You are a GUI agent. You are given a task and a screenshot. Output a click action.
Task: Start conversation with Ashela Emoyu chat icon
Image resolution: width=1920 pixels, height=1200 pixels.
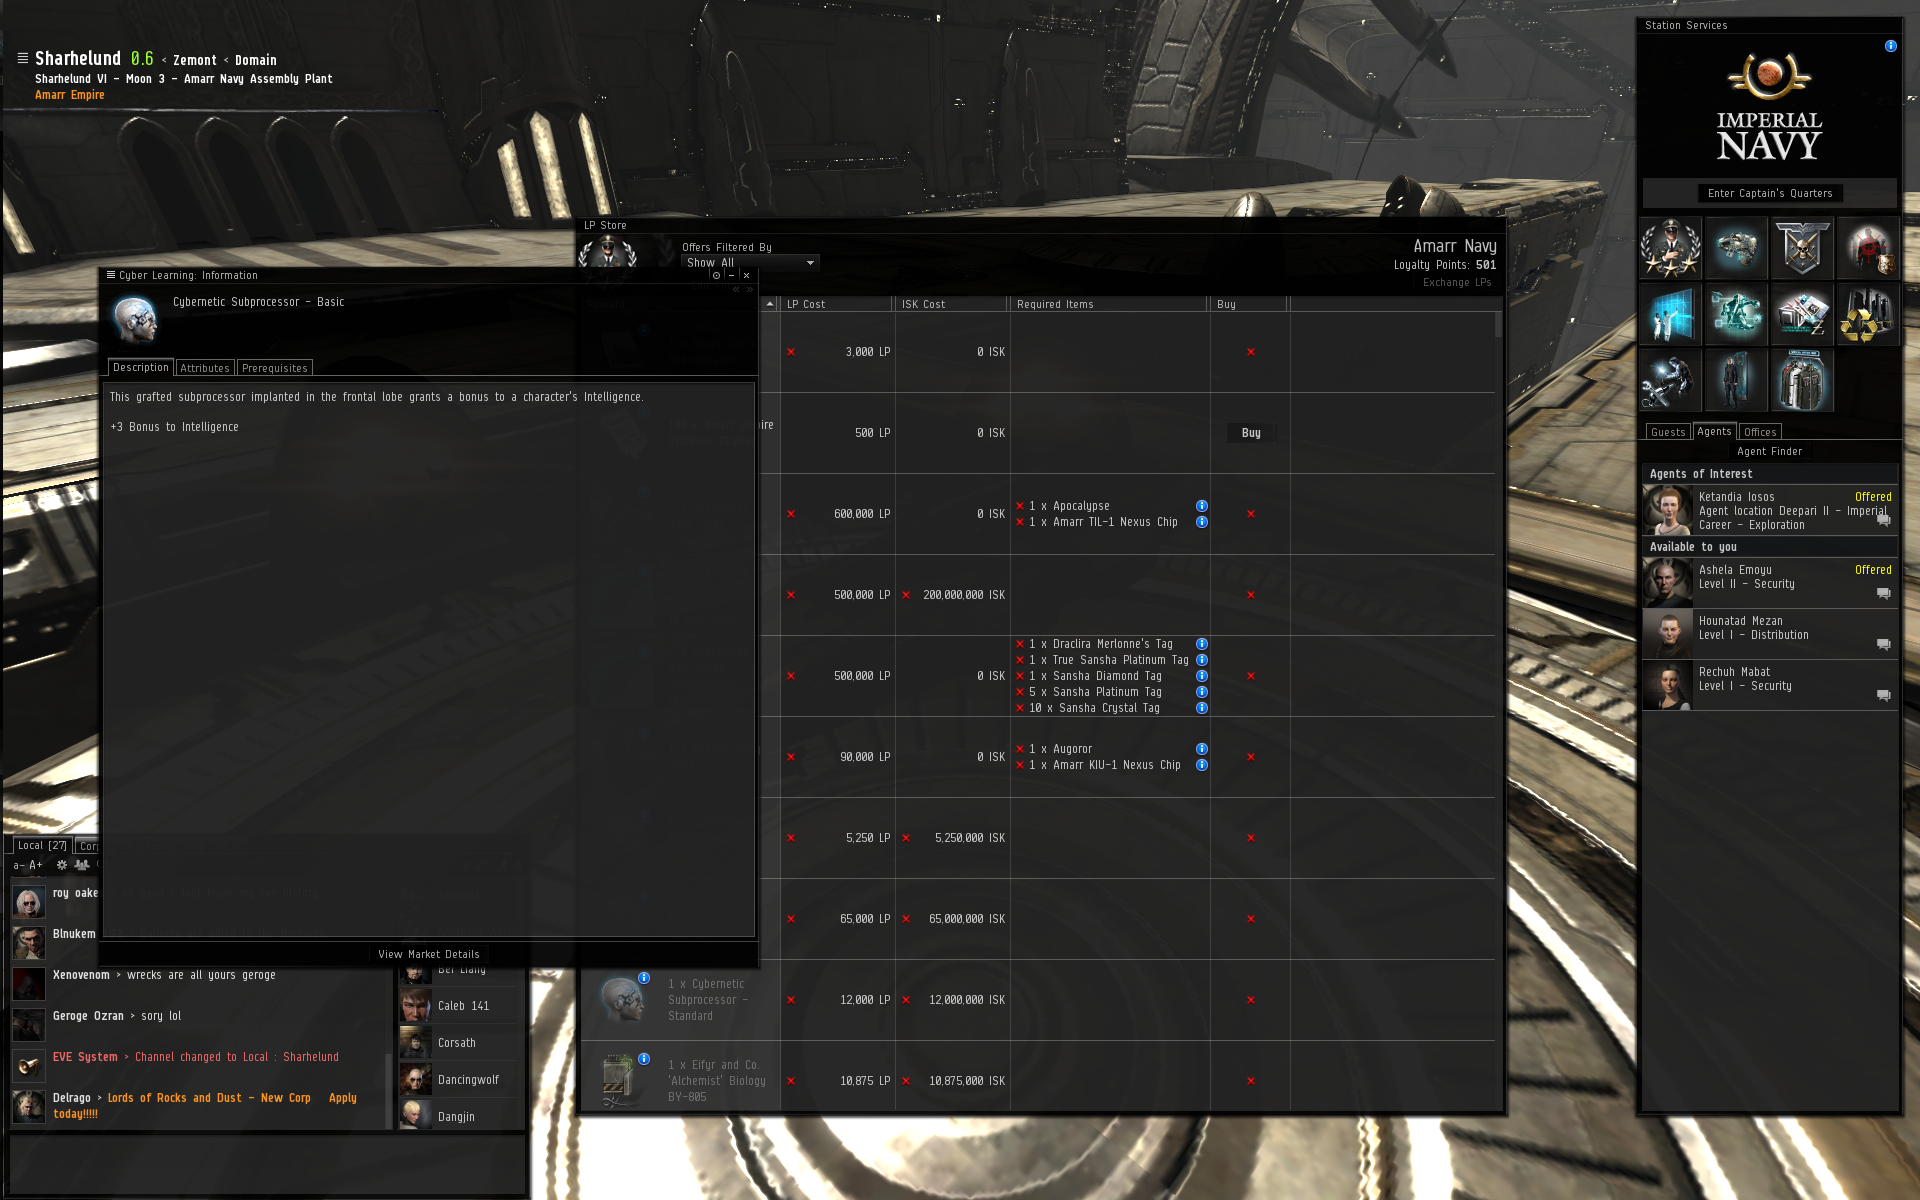1883,593
